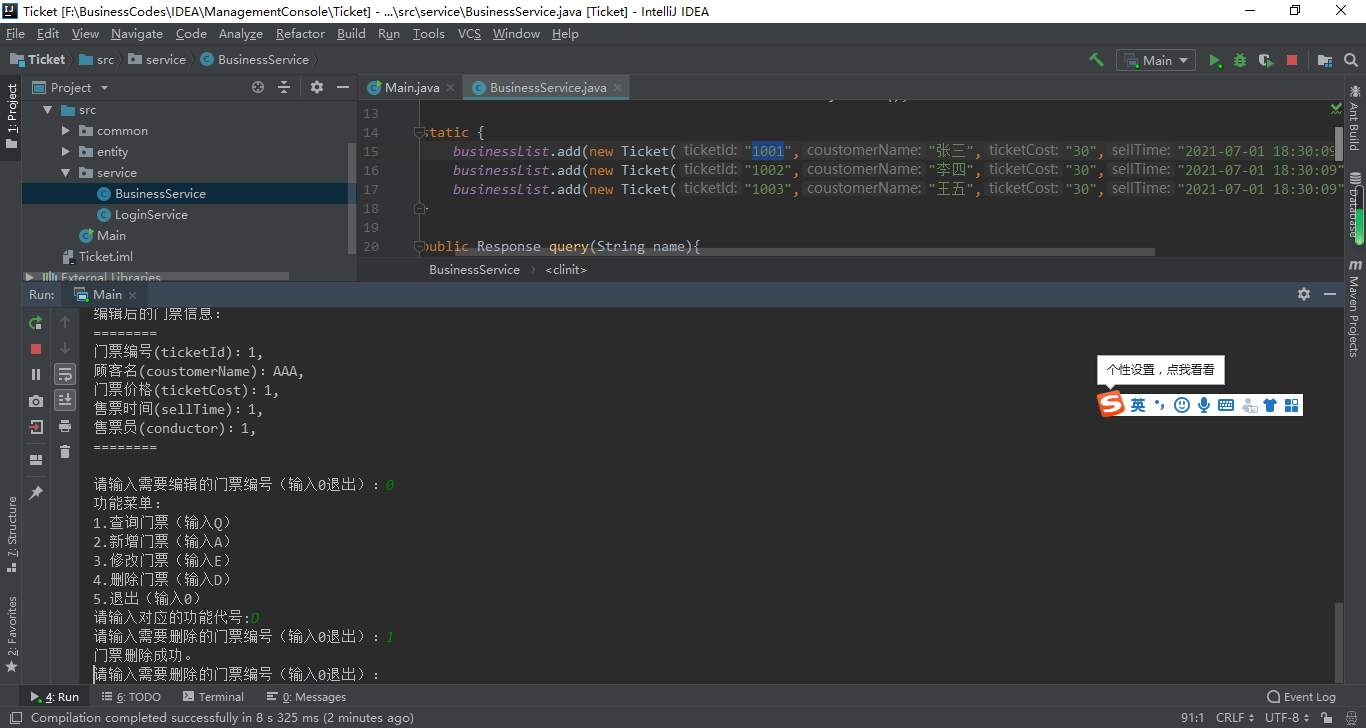The width and height of the screenshot is (1366, 728).
Task: Open Search Everywhere magnifier icon
Action: pos(1349,60)
